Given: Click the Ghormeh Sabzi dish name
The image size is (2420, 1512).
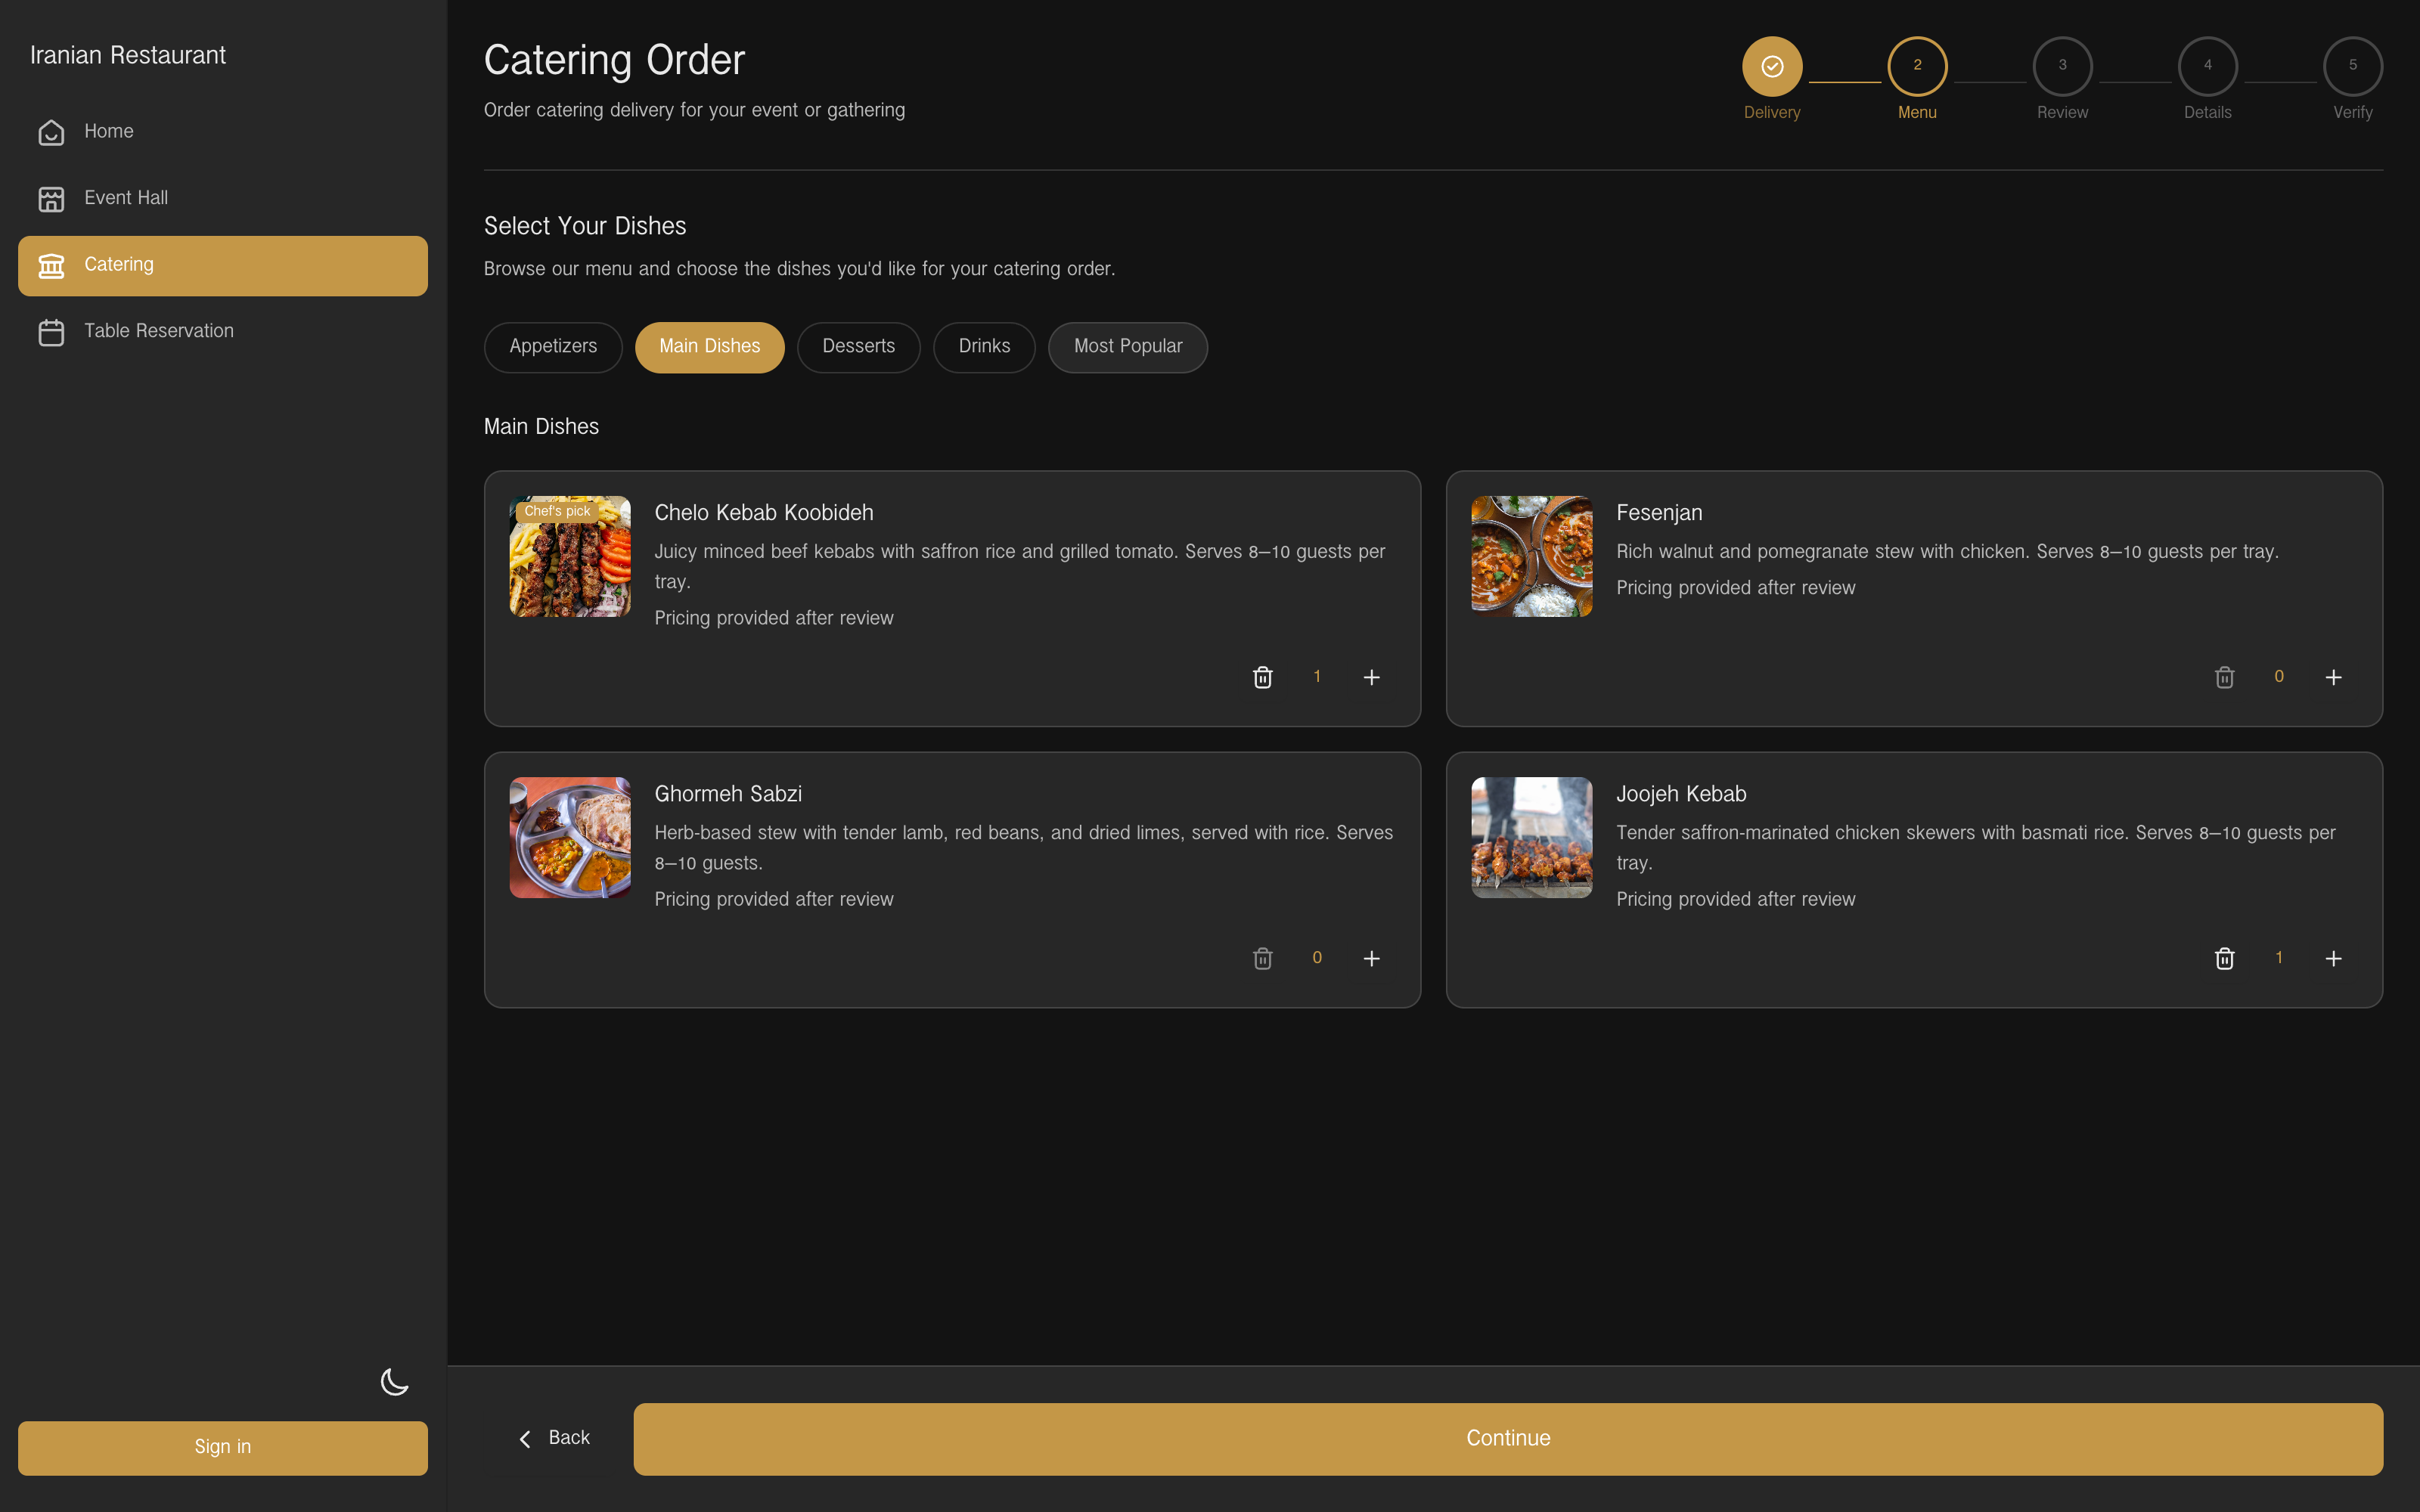Looking at the screenshot, I should (728, 794).
